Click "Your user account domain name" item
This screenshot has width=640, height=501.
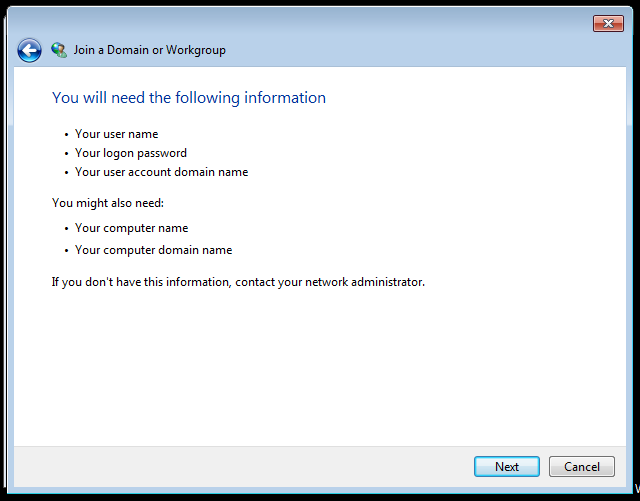161,172
